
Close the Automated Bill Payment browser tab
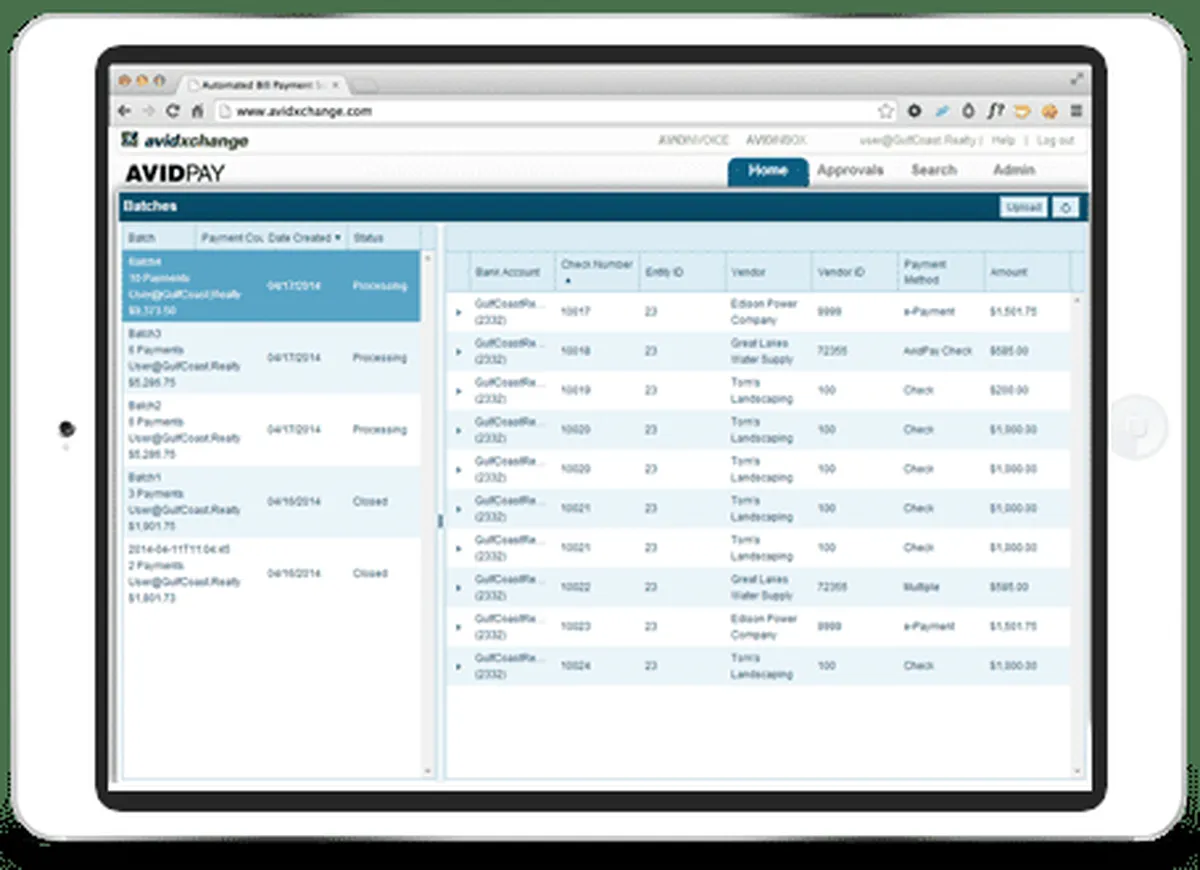click(x=338, y=86)
